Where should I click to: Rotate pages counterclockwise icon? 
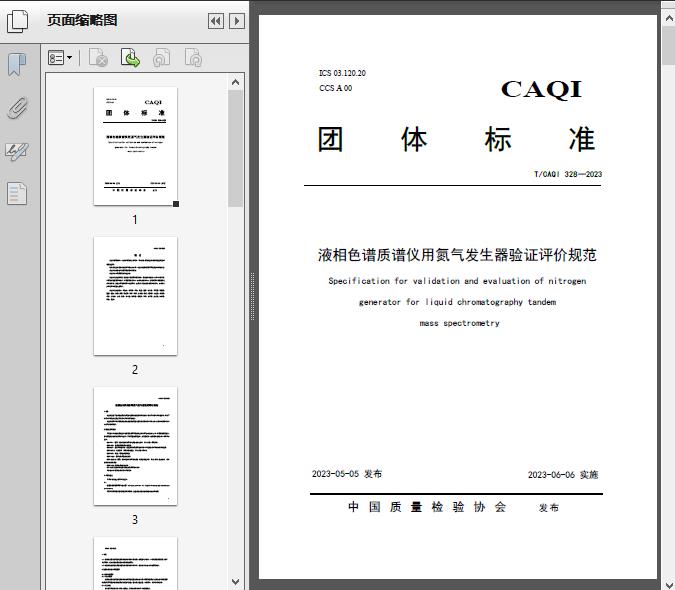[x=161, y=58]
